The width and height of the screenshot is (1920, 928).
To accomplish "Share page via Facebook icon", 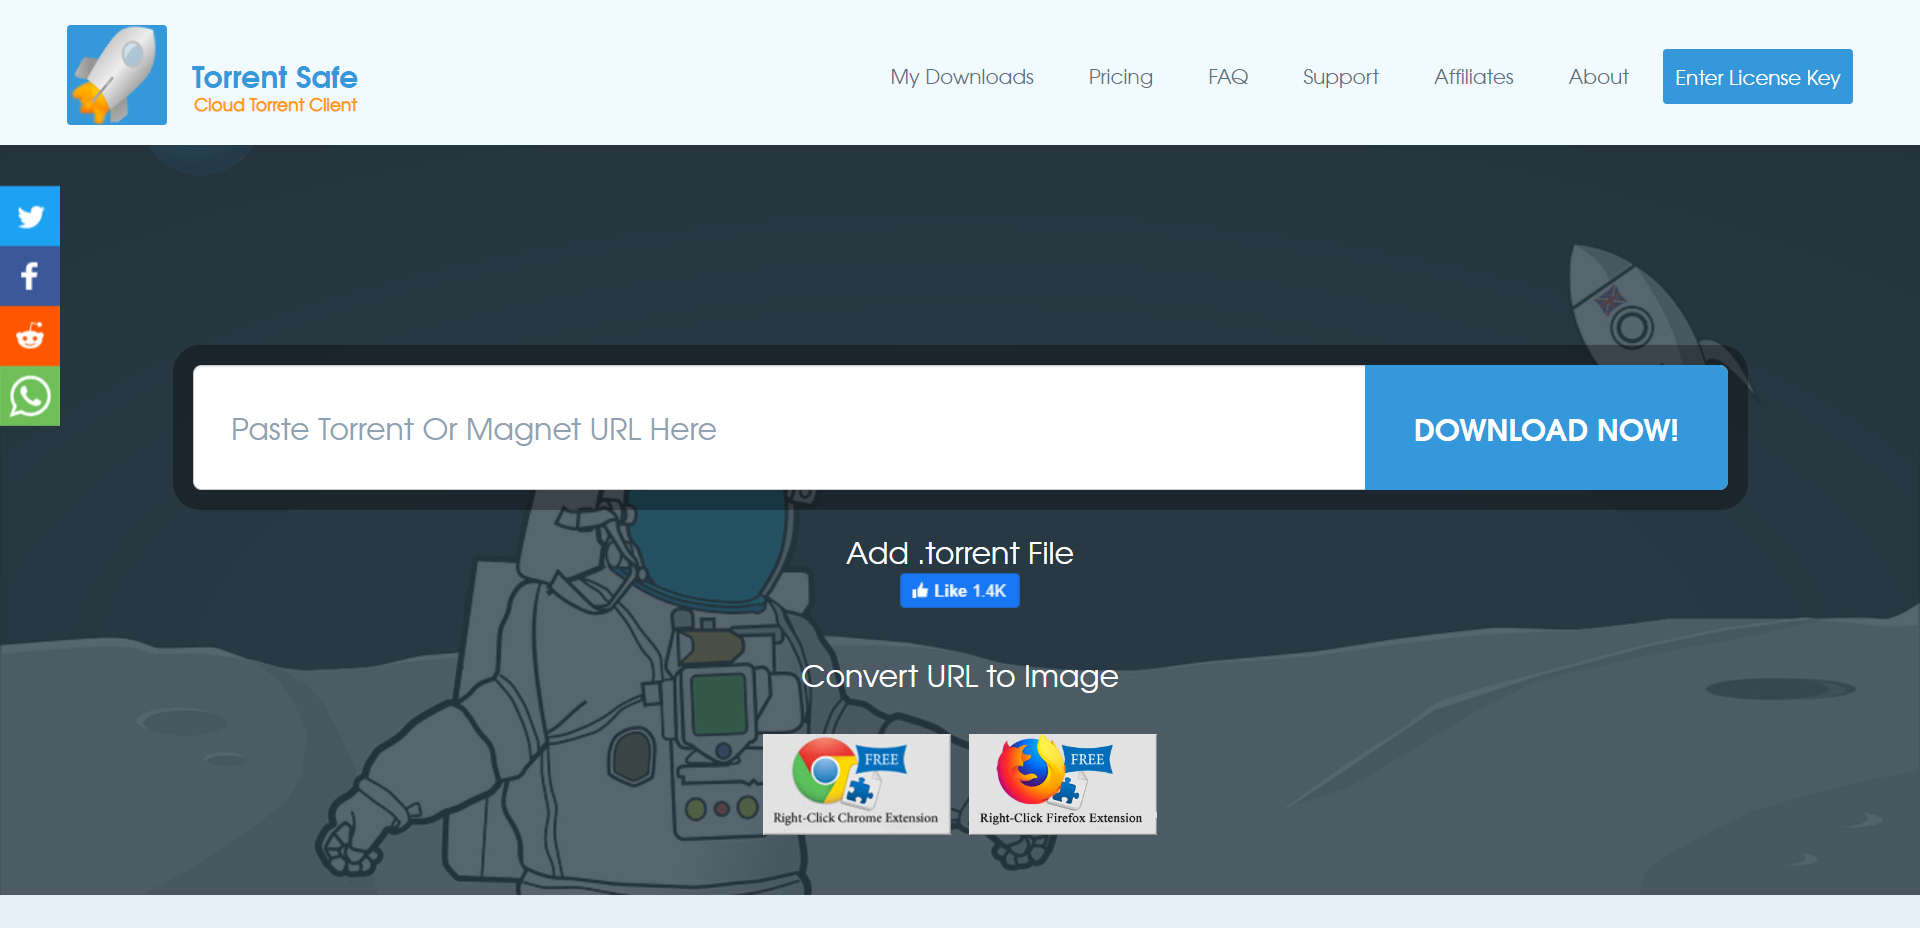I will pyautogui.click(x=30, y=276).
